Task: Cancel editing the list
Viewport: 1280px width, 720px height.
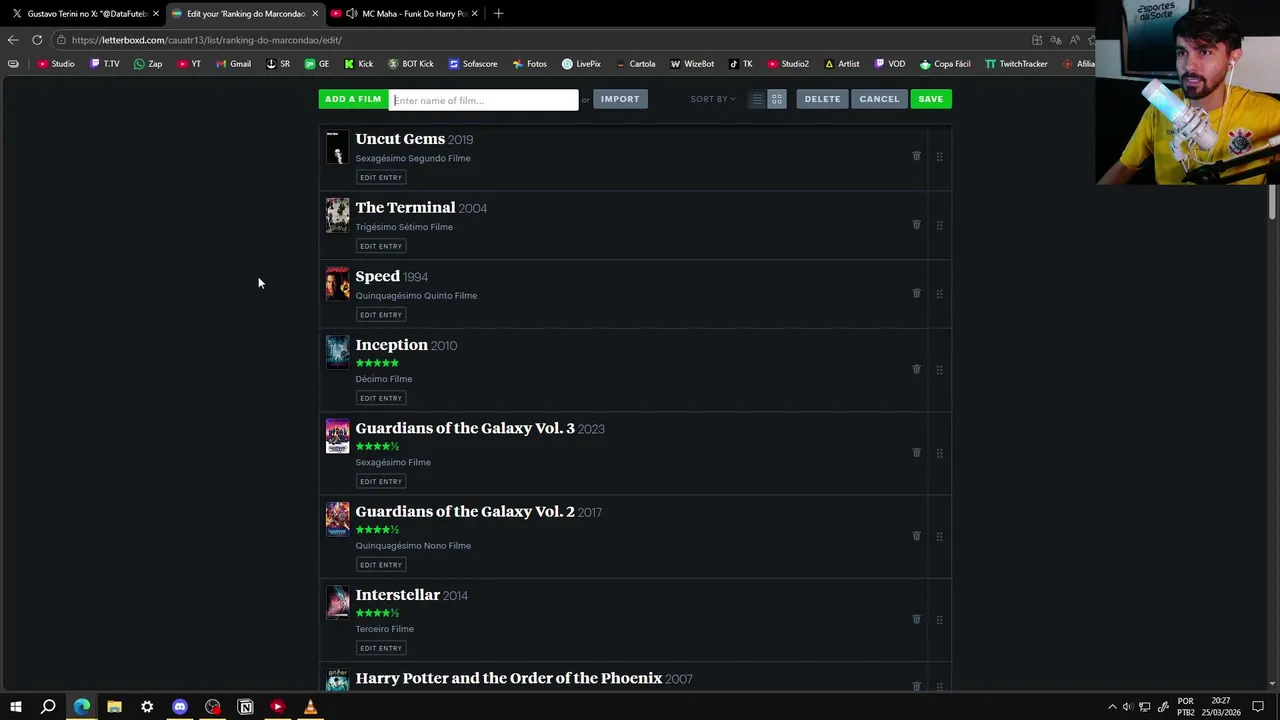Action: [x=879, y=99]
